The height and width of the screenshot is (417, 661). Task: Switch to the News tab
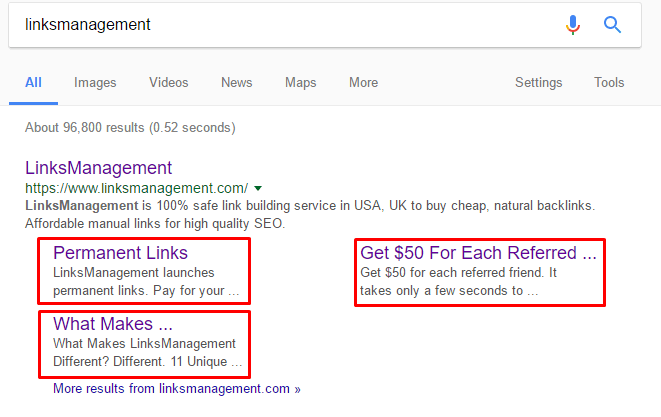pos(236,82)
